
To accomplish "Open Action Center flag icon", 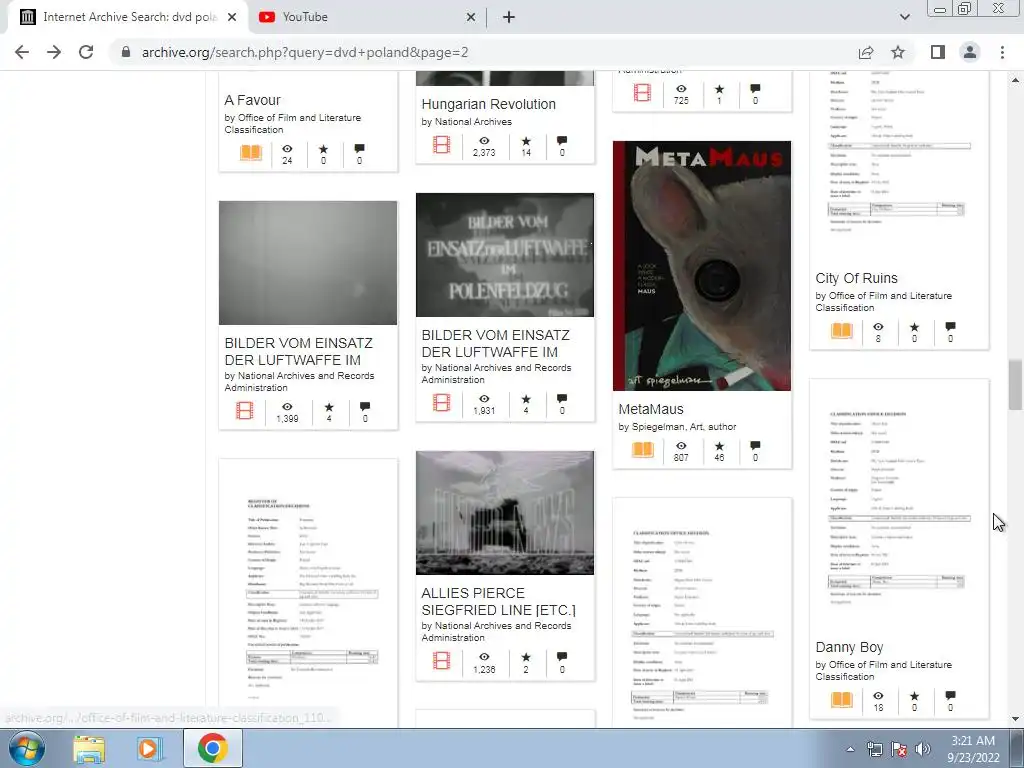I will (899, 749).
